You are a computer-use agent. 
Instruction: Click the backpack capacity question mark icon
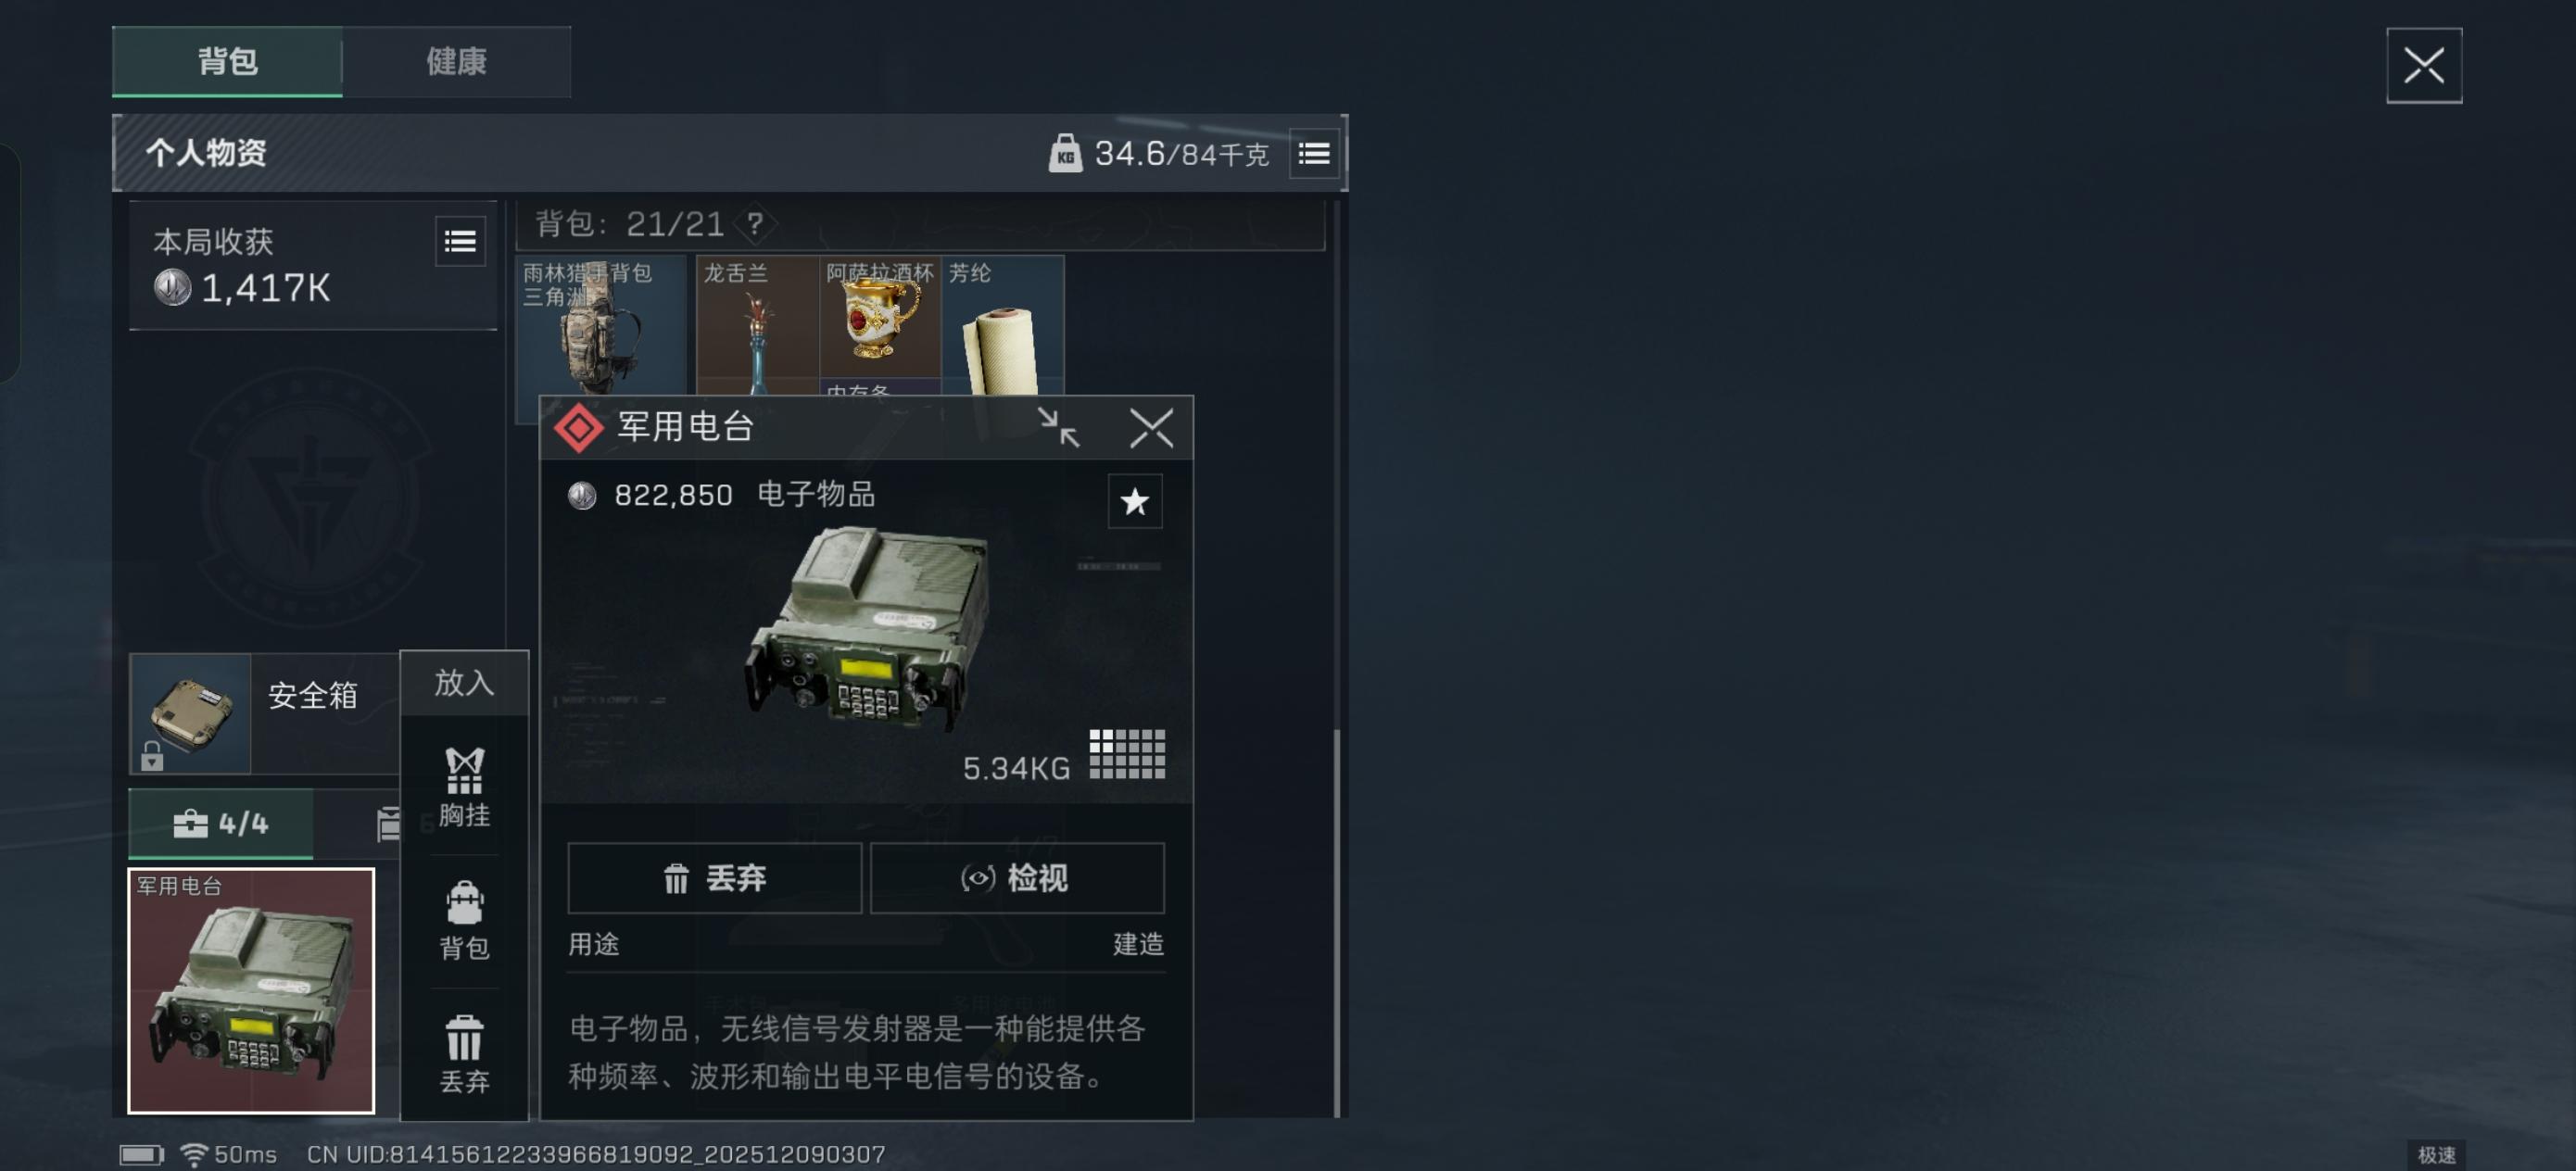click(755, 223)
